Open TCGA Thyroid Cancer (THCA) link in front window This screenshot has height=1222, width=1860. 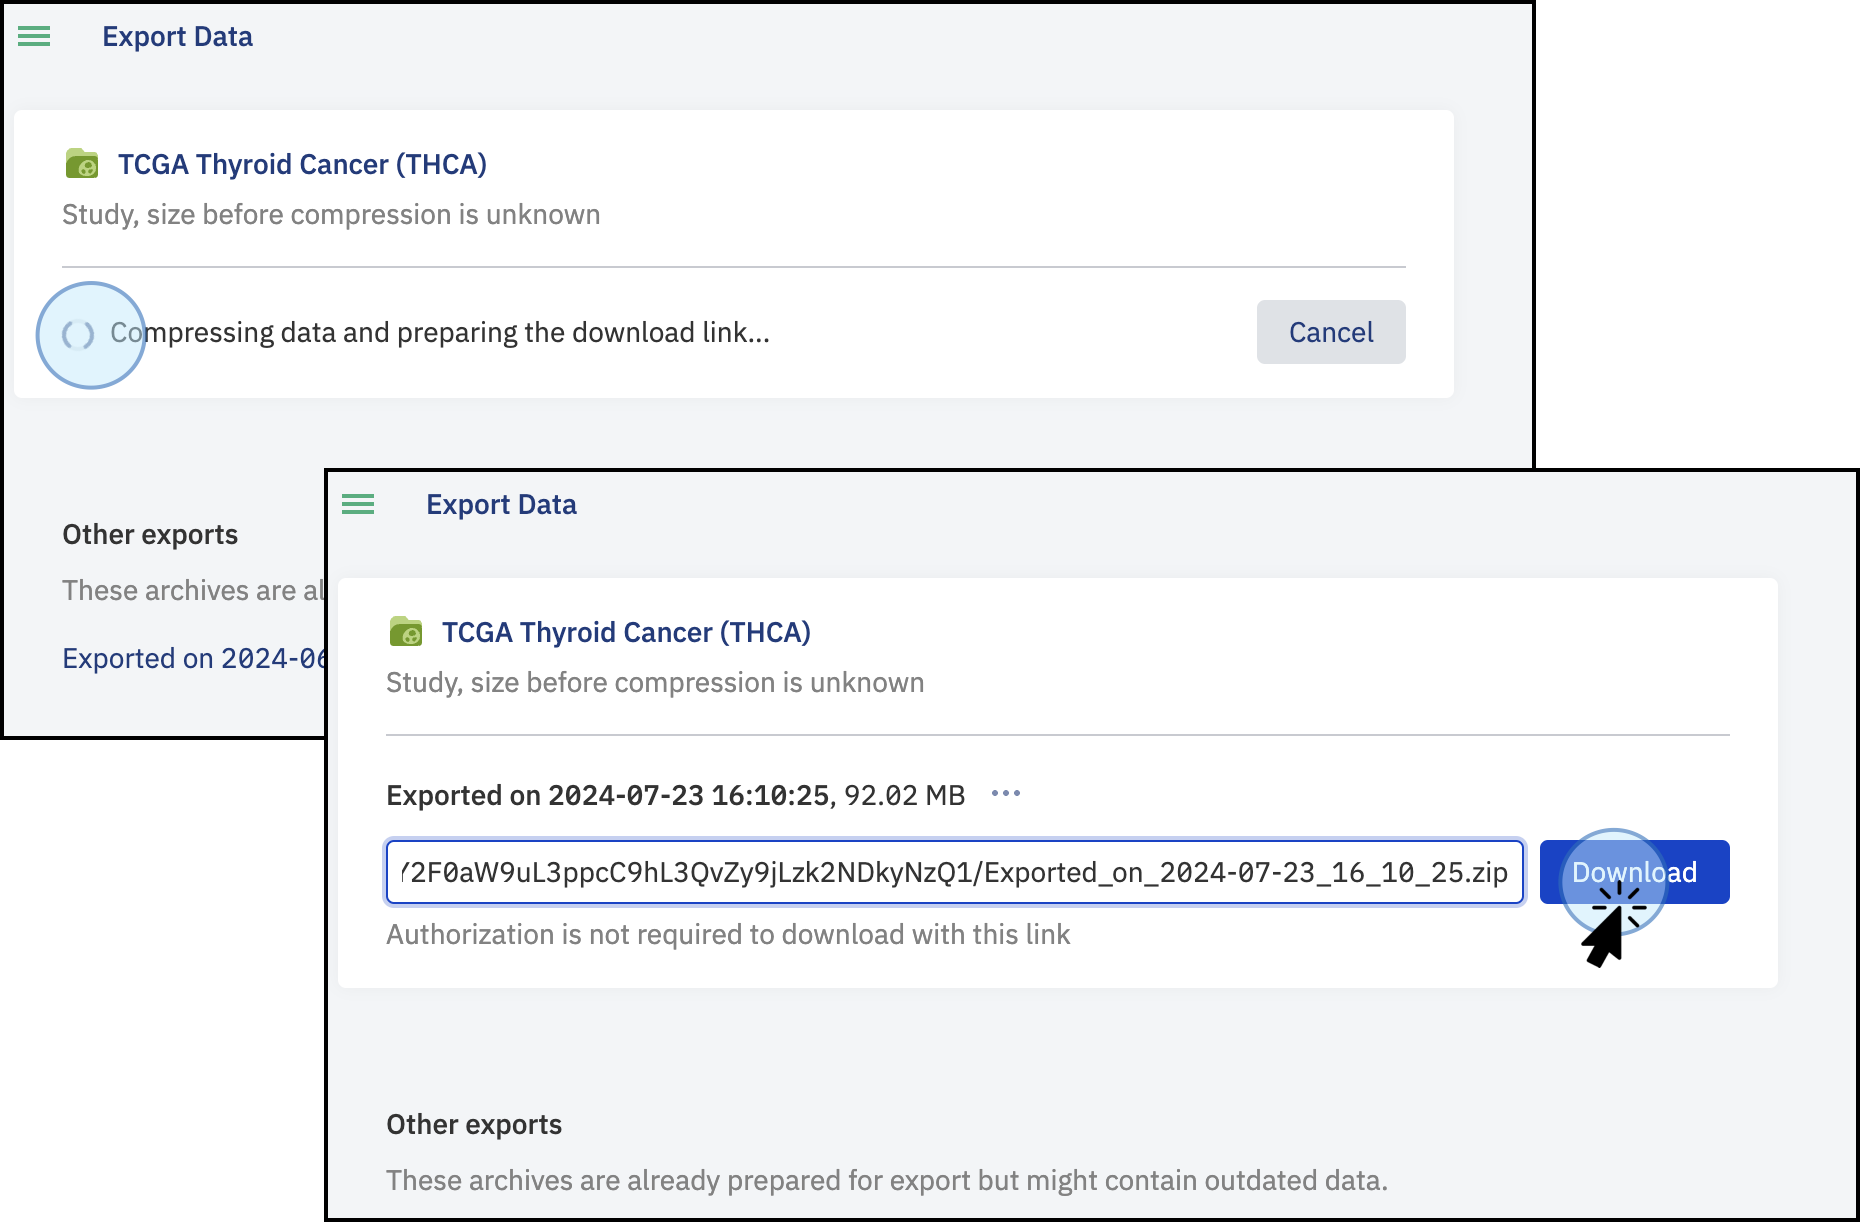(626, 632)
